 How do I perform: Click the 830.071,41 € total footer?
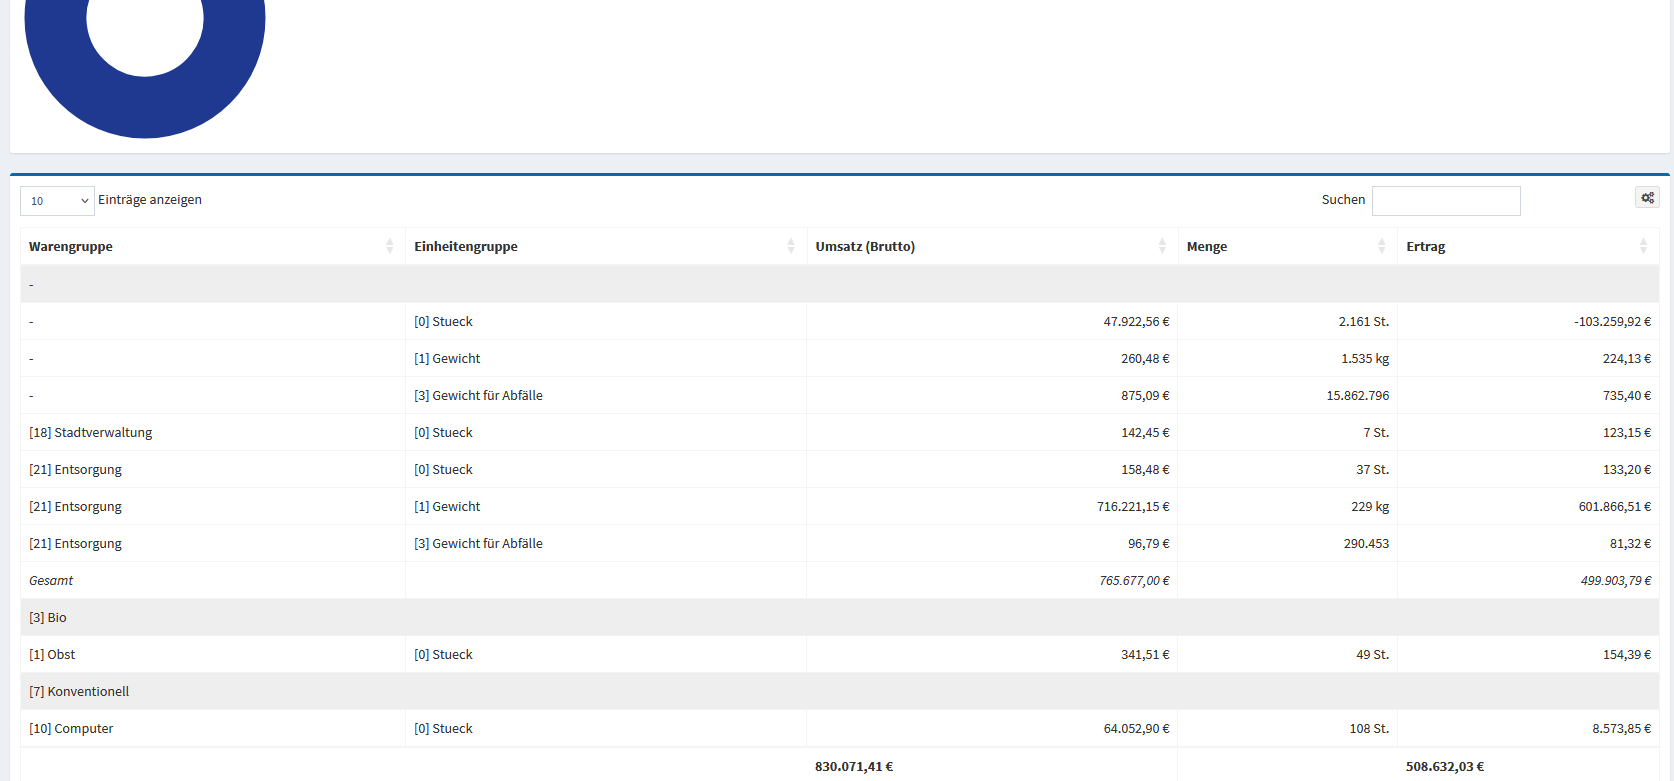click(853, 767)
